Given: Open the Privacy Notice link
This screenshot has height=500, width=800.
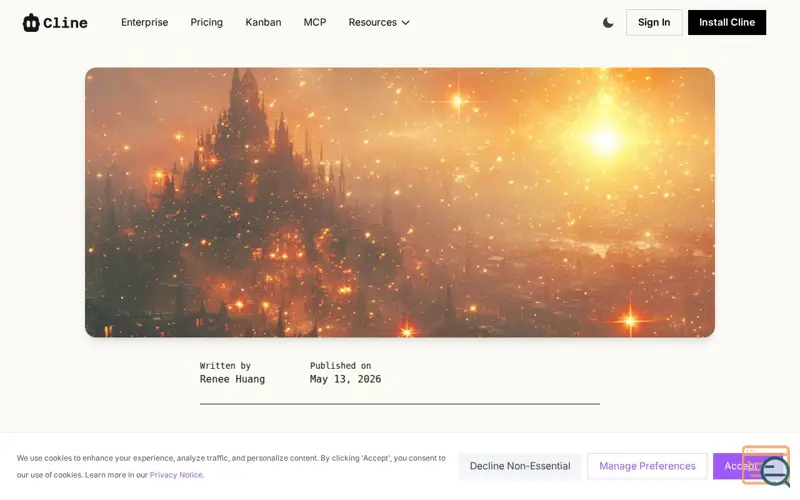Looking at the screenshot, I should point(176,475).
